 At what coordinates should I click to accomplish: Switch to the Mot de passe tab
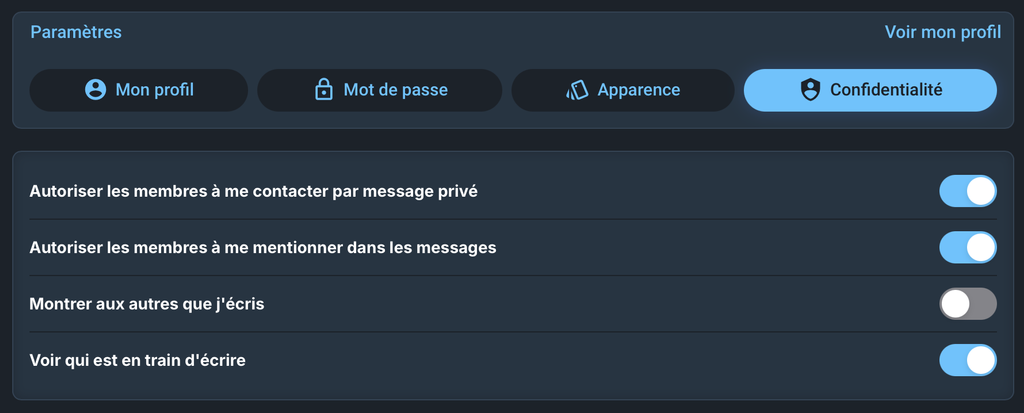(380, 90)
